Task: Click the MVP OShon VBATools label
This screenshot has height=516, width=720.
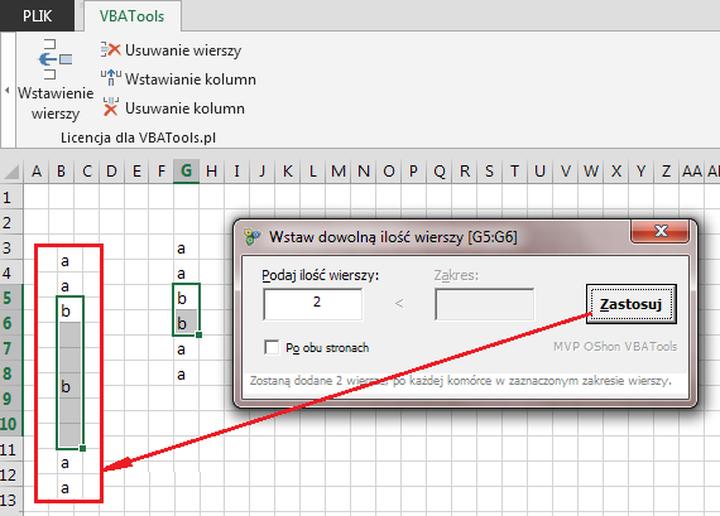Action: click(x=615, y=347)
